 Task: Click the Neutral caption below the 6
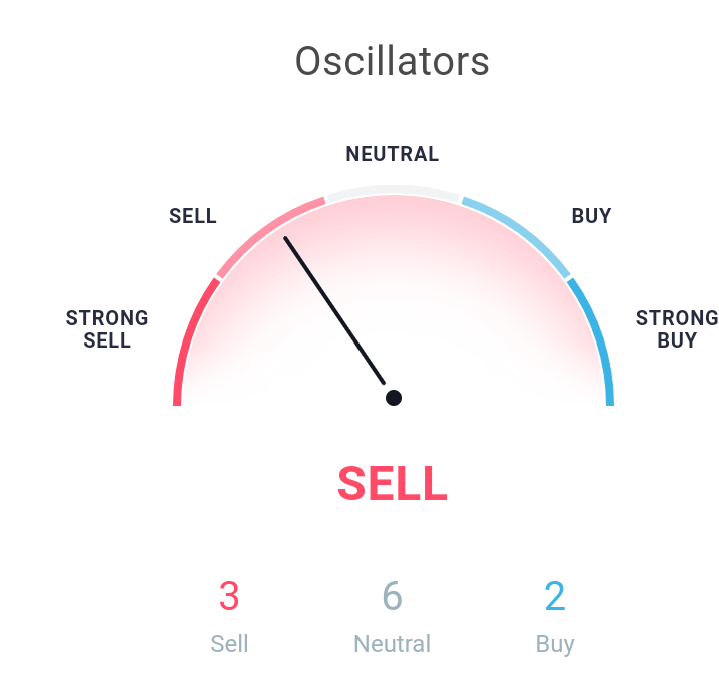[x=392, y=644]
